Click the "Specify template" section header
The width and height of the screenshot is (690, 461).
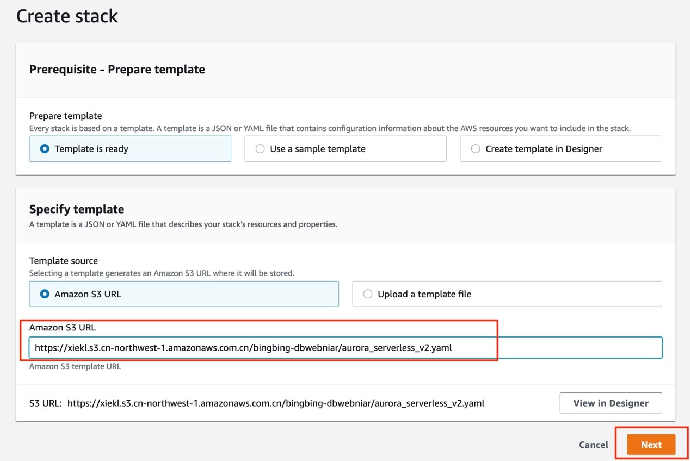tap(76, 209)
